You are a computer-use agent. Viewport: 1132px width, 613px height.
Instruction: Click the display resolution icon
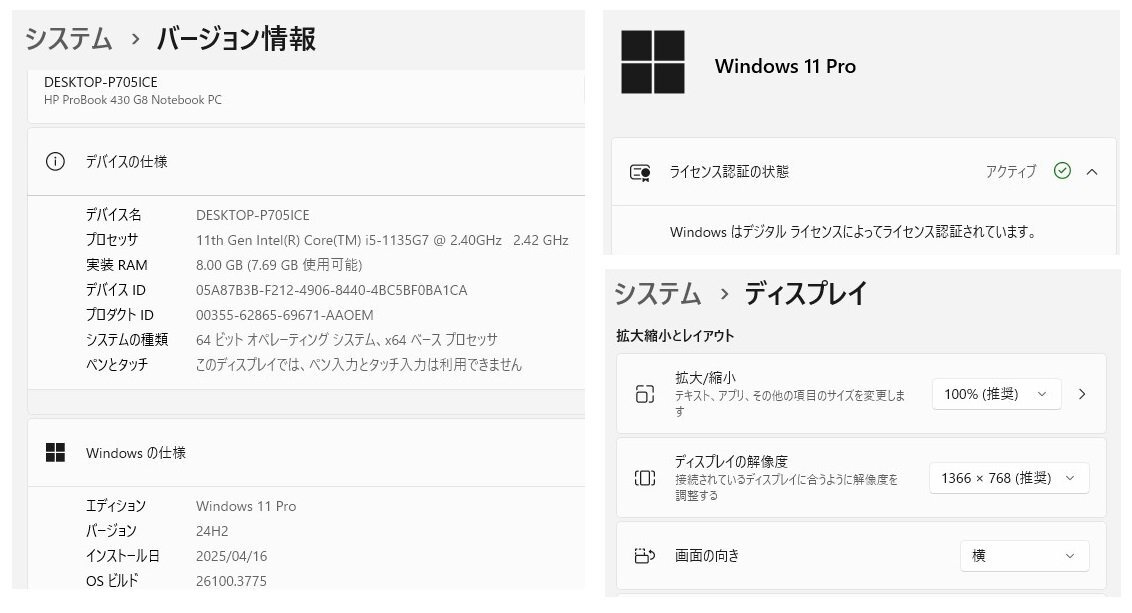645,478
